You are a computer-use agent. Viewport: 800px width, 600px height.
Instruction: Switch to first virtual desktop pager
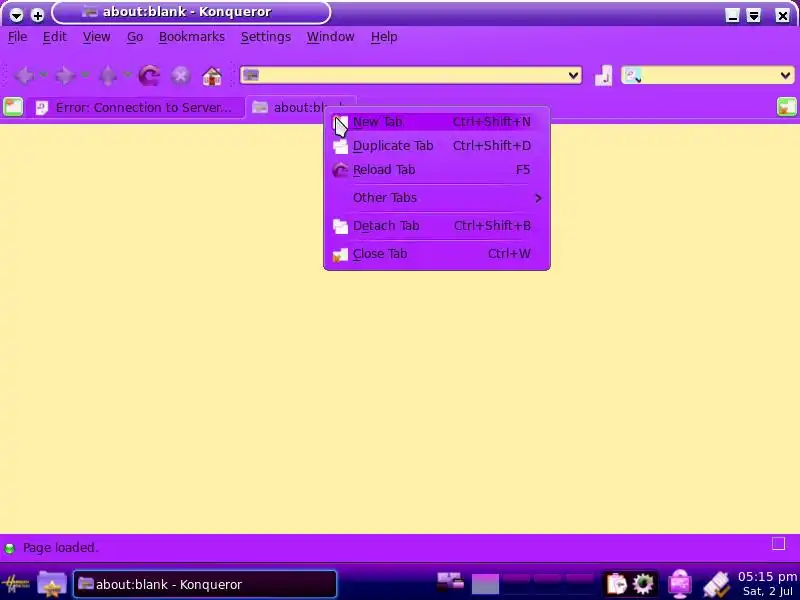485,585
